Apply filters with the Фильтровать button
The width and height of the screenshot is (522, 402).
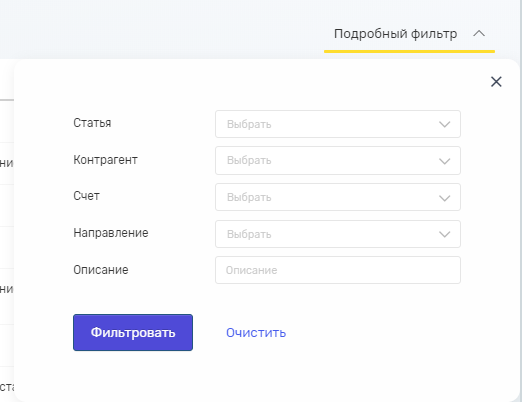(x=133, y=332)
